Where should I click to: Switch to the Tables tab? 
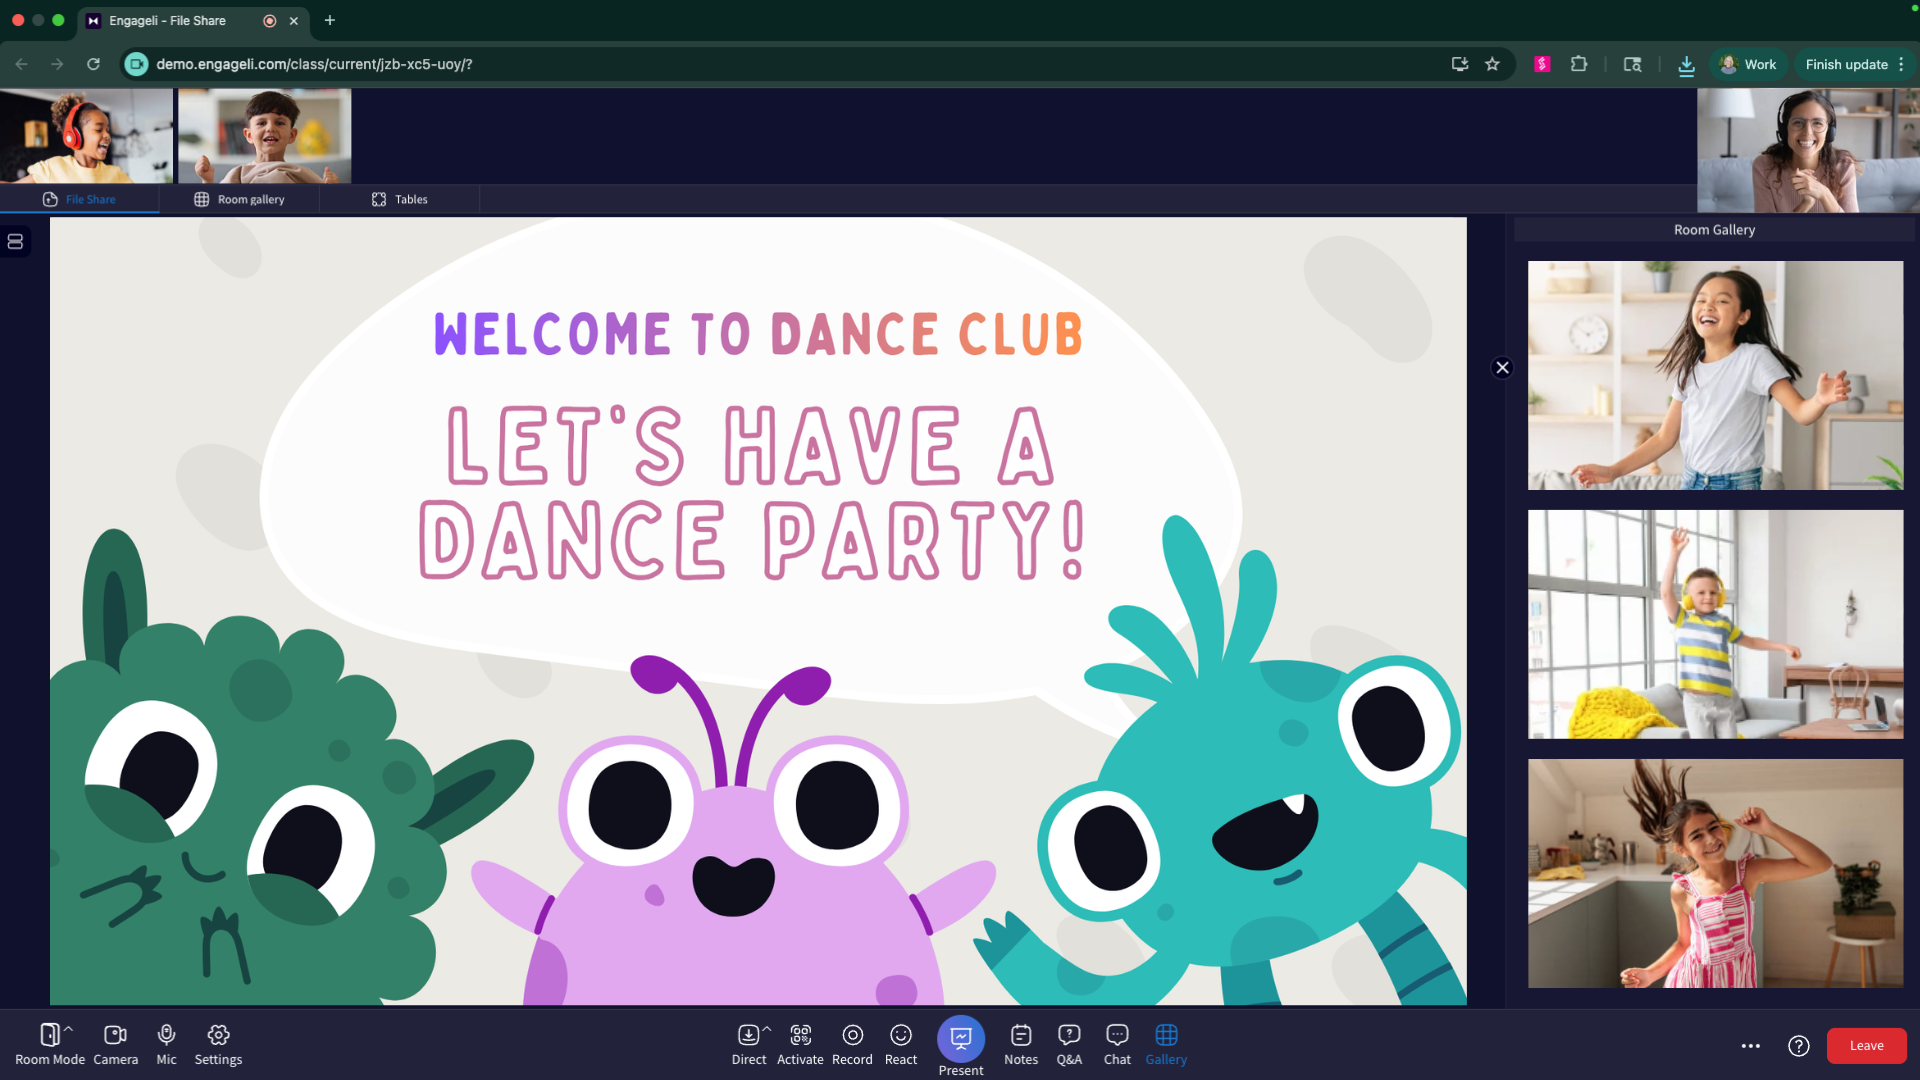click(x=399, y=199)
